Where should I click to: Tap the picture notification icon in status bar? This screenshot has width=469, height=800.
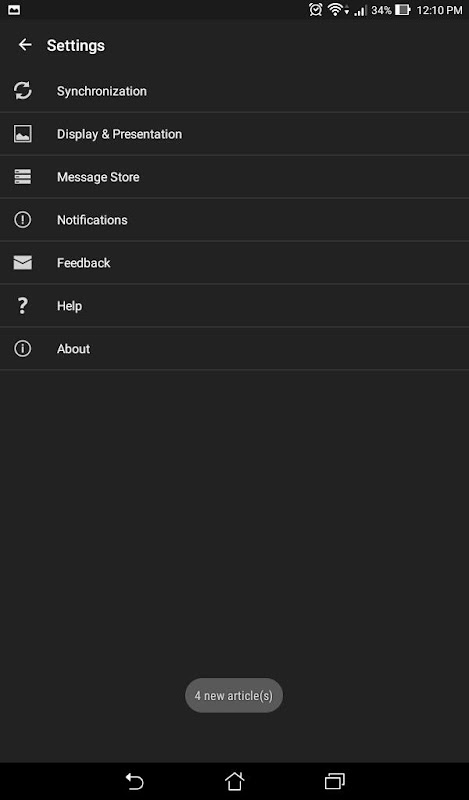pyautogui.click(x=14, y=9)
